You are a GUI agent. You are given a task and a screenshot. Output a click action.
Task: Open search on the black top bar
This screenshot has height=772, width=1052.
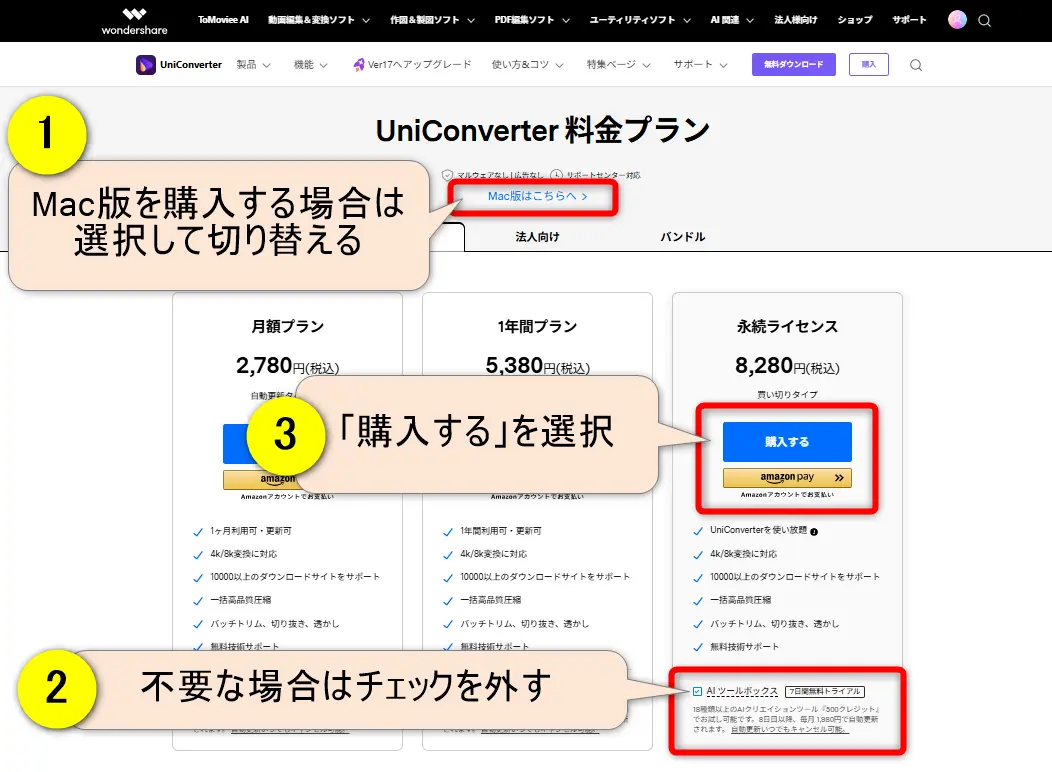[985, 20]
